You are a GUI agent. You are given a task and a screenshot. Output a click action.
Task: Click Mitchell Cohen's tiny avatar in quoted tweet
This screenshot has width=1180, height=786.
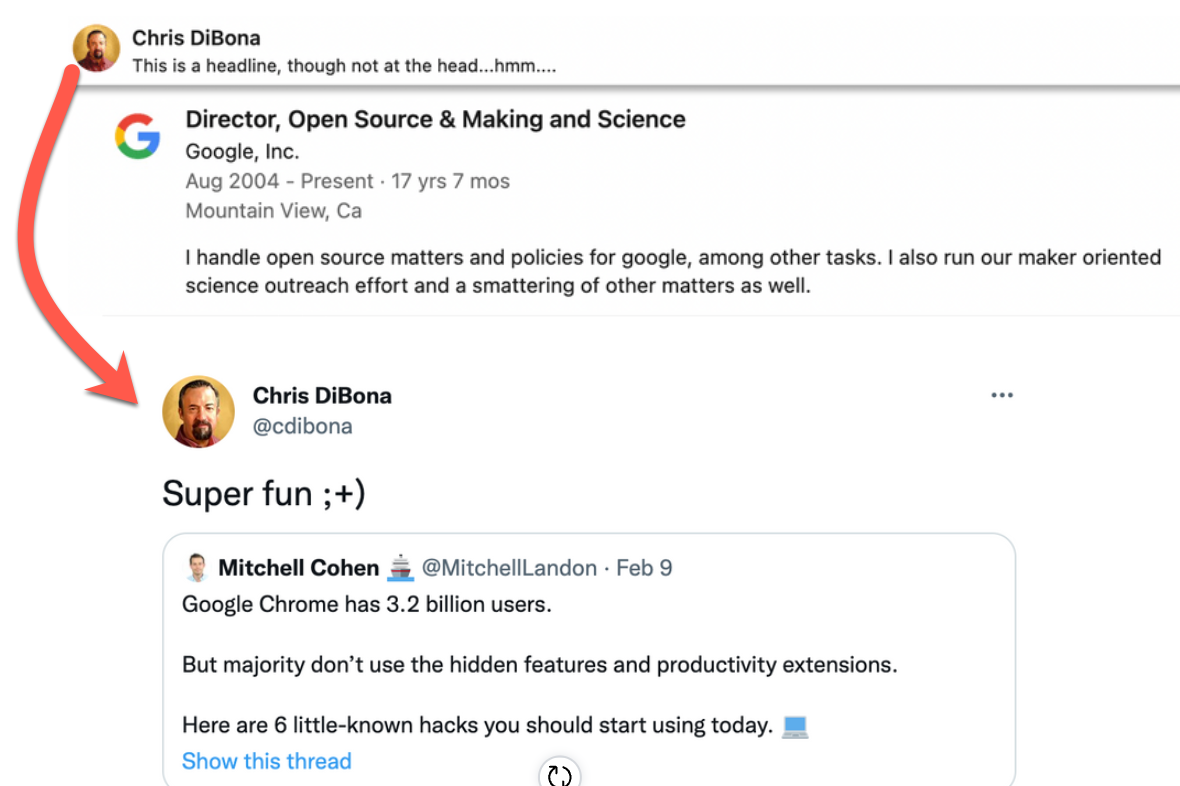coord(197,568)
